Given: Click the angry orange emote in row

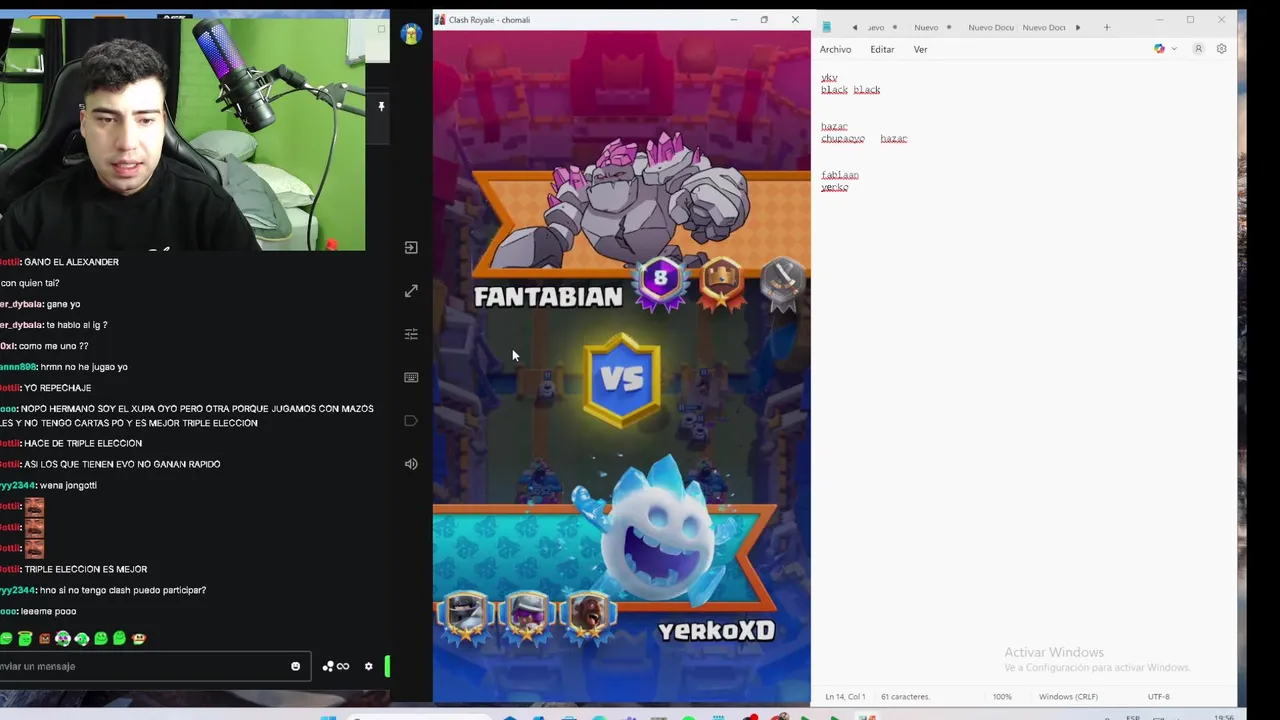Looking at the screenshot, I should tap(44, 638).
